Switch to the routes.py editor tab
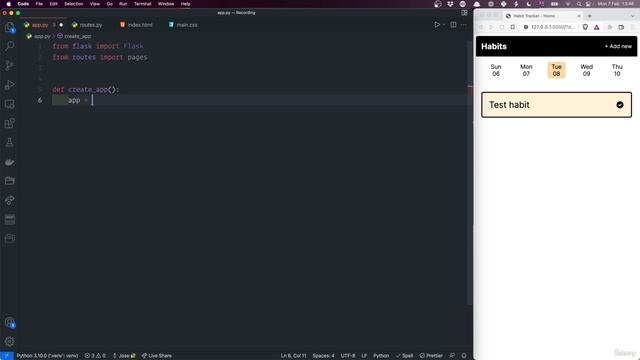640x360 pixels. tap(91, 25)
